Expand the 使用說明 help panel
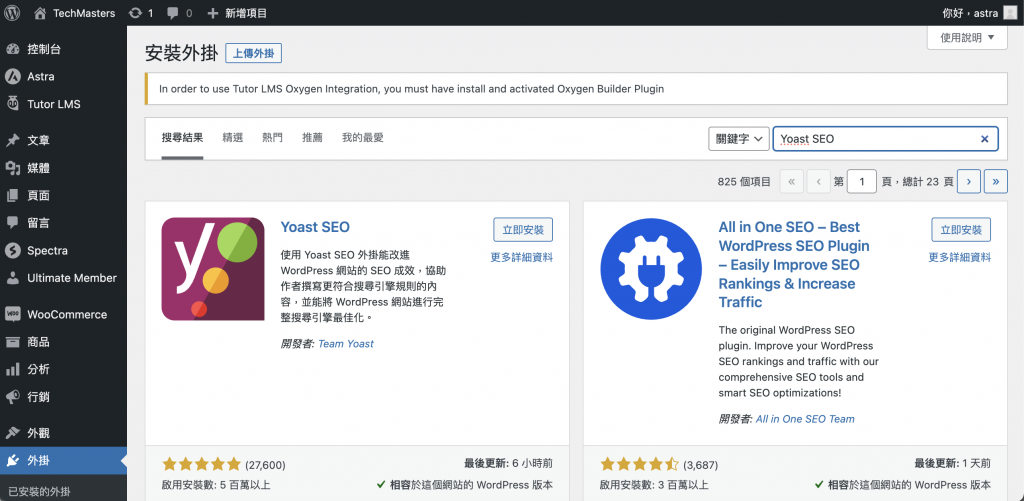The width and height of the screenshot is (1024, 501). point(968,38)
